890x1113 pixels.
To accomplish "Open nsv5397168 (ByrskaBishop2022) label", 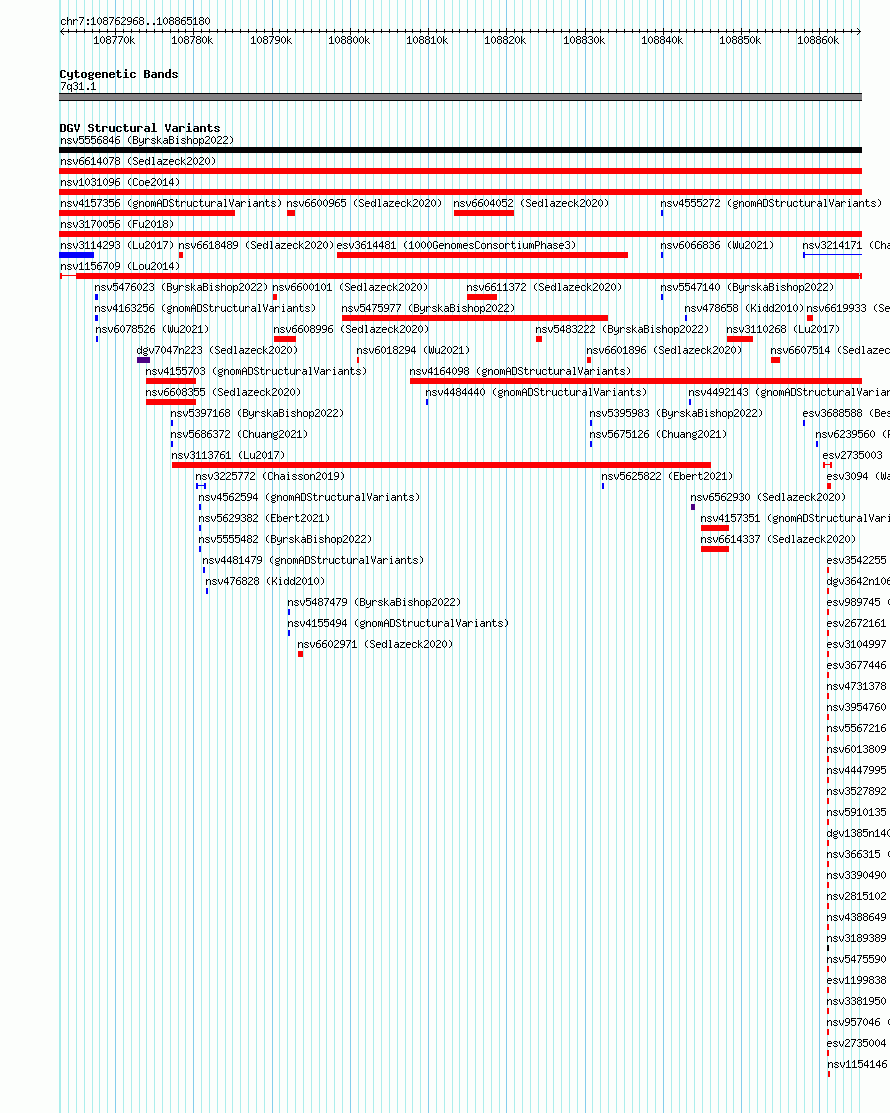I will pos(257,413).
